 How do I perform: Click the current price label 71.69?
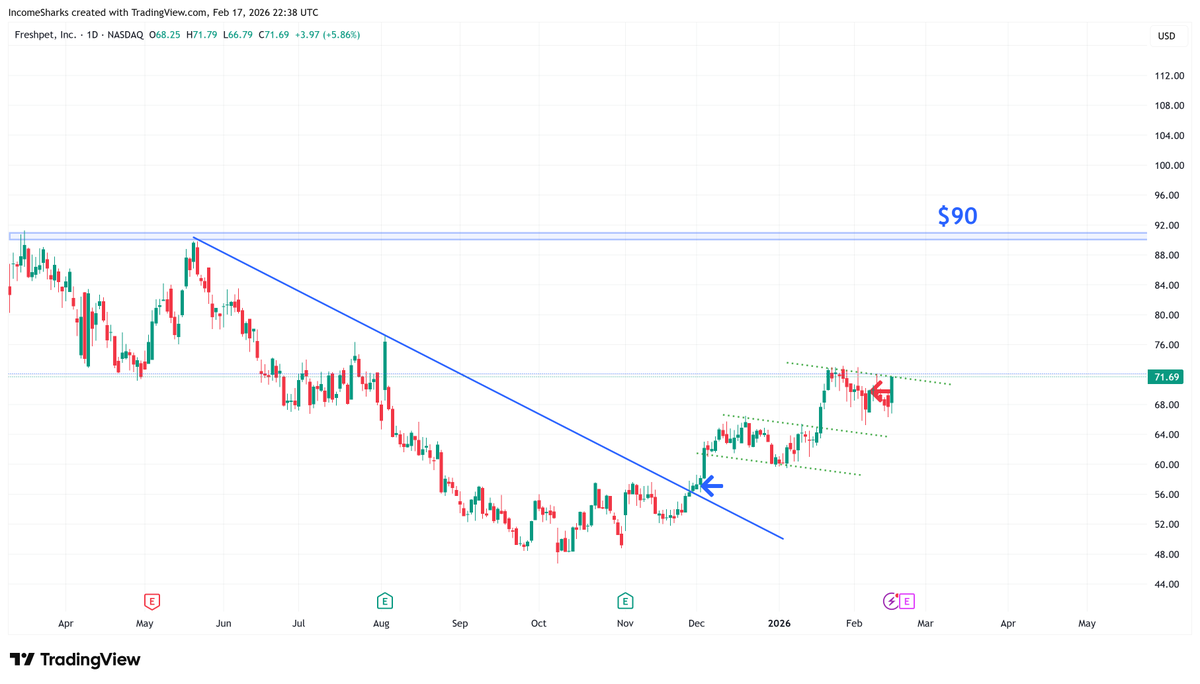click(x=1166, y=377)
